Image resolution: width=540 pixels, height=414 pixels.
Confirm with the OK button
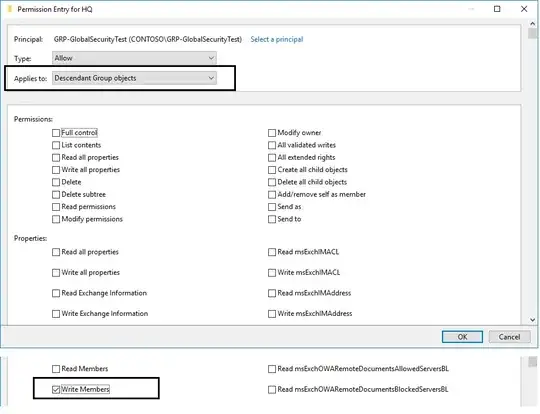pos(462,337)
